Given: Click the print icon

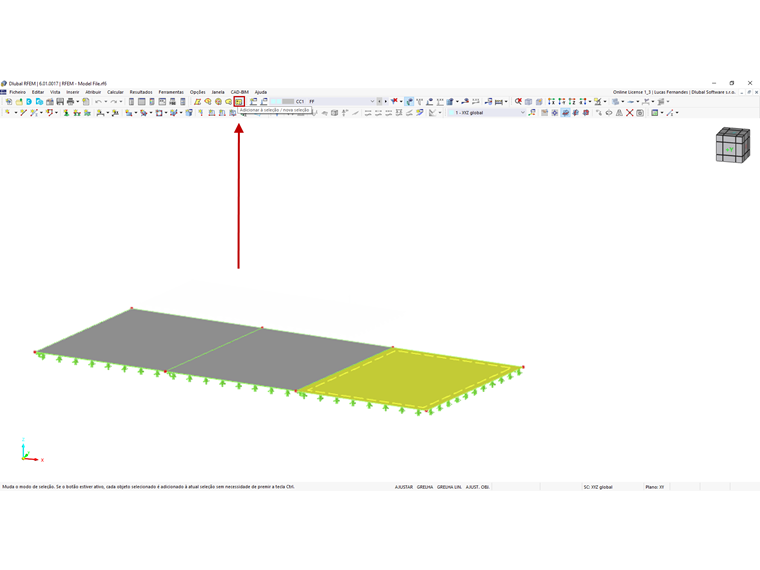Looking at the screenshot, I should tap(70, 101).
